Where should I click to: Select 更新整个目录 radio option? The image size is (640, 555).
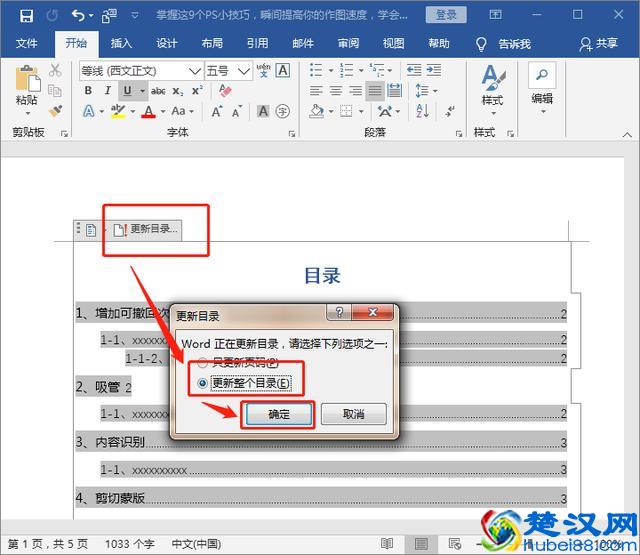click(x=202, y=383)
